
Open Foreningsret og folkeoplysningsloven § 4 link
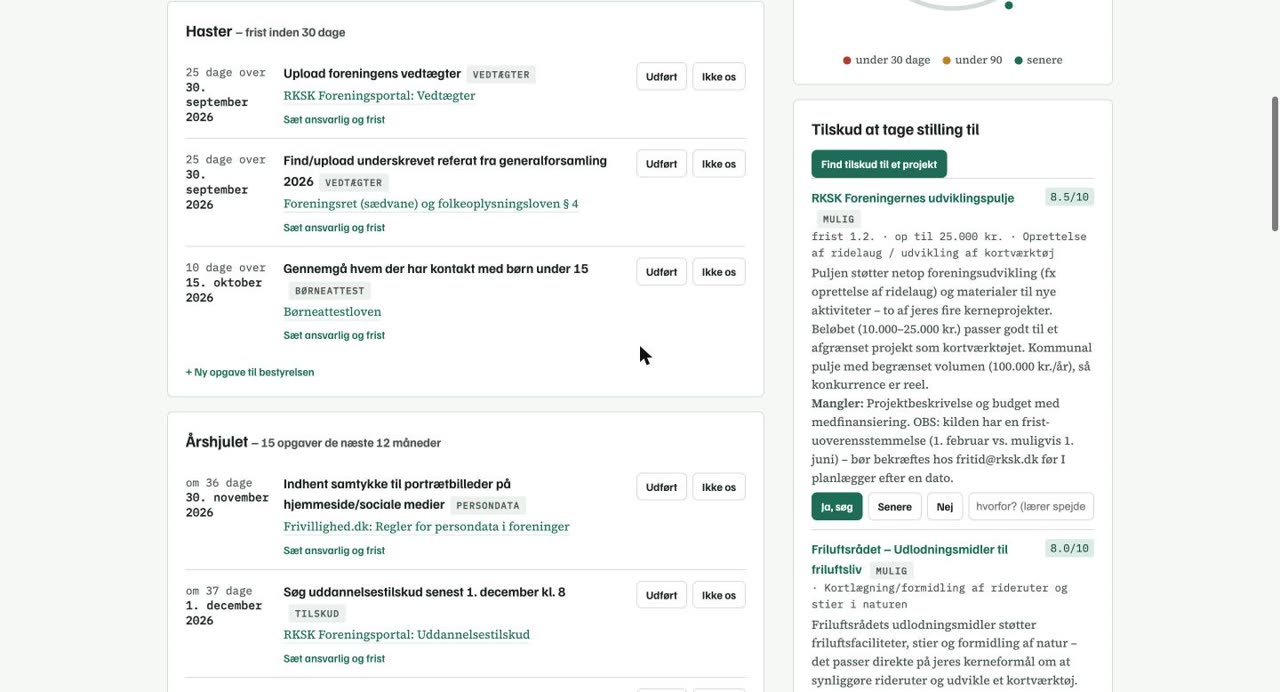431,204
